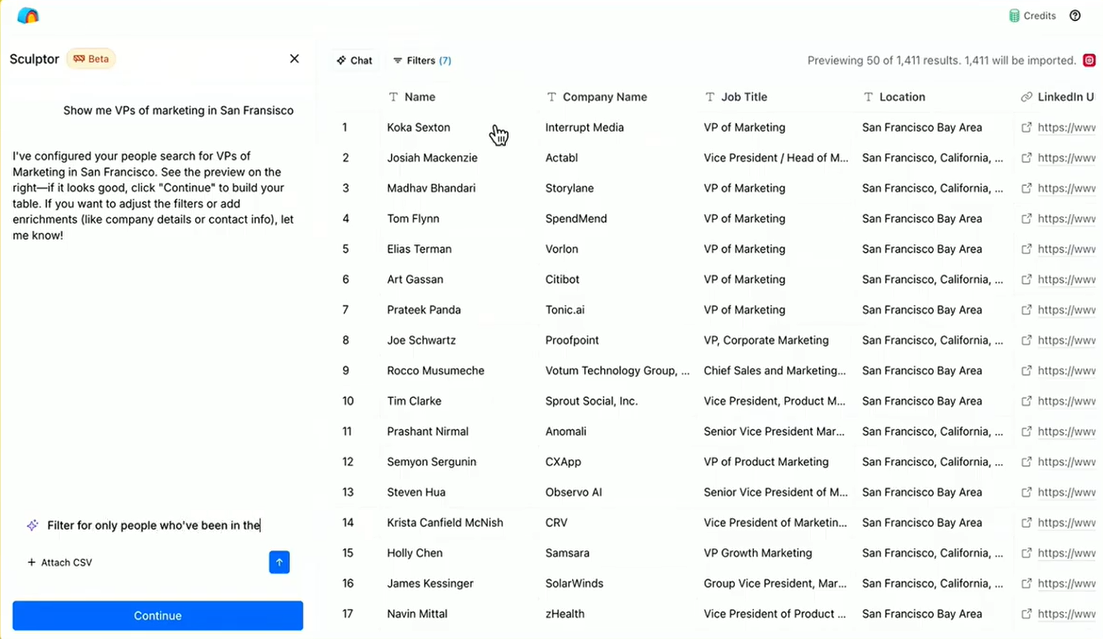Click company cell zHealth
Viewport: 1103px width, 639px height.
(565, 614)
